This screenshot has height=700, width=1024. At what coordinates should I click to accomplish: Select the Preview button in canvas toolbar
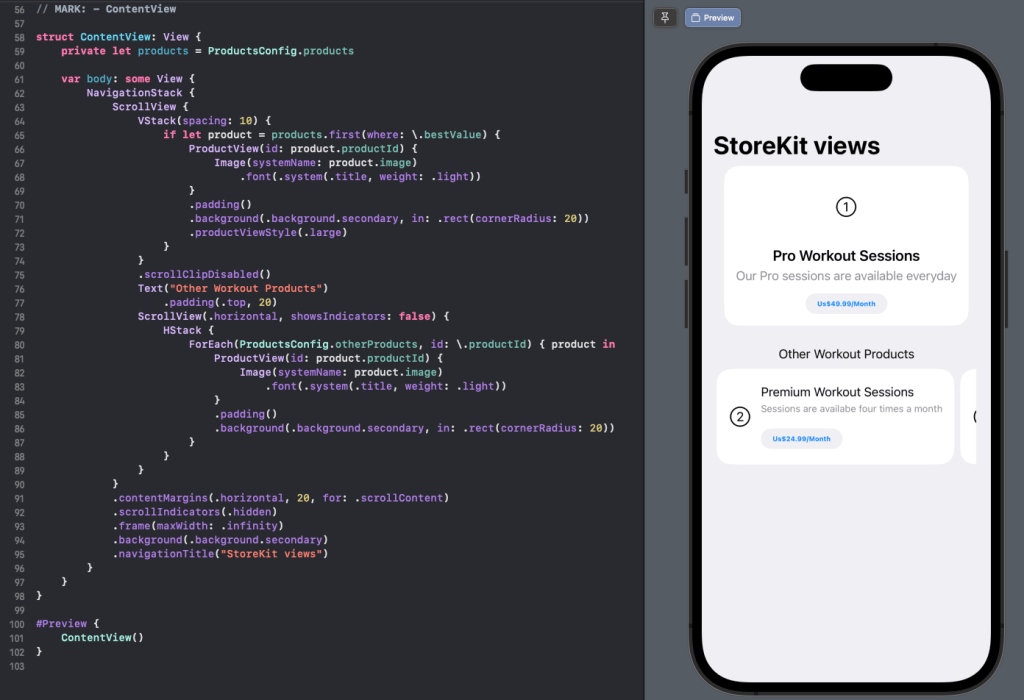click(x=712, y=17)
